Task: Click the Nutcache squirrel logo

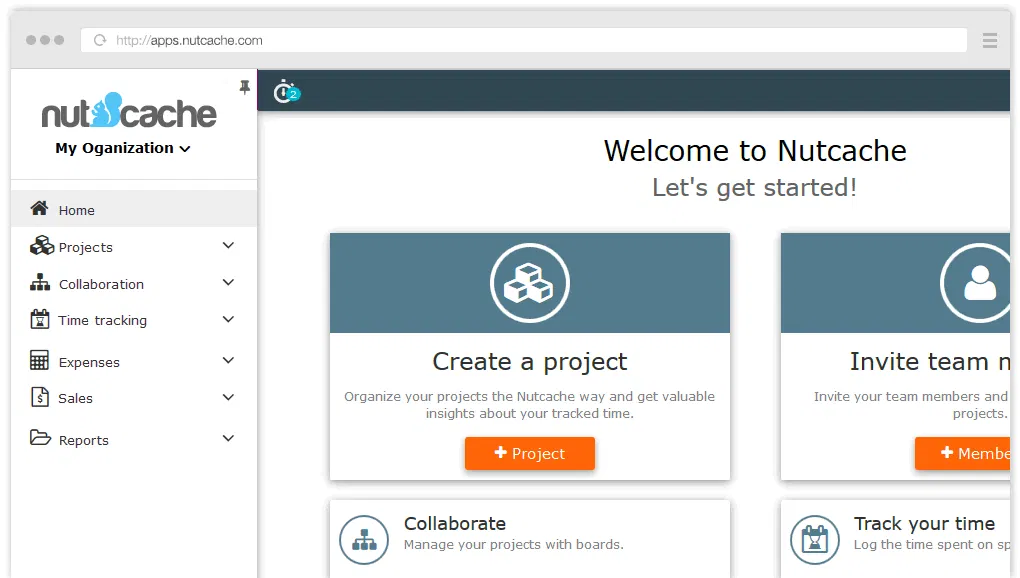Action: [129, 111]
